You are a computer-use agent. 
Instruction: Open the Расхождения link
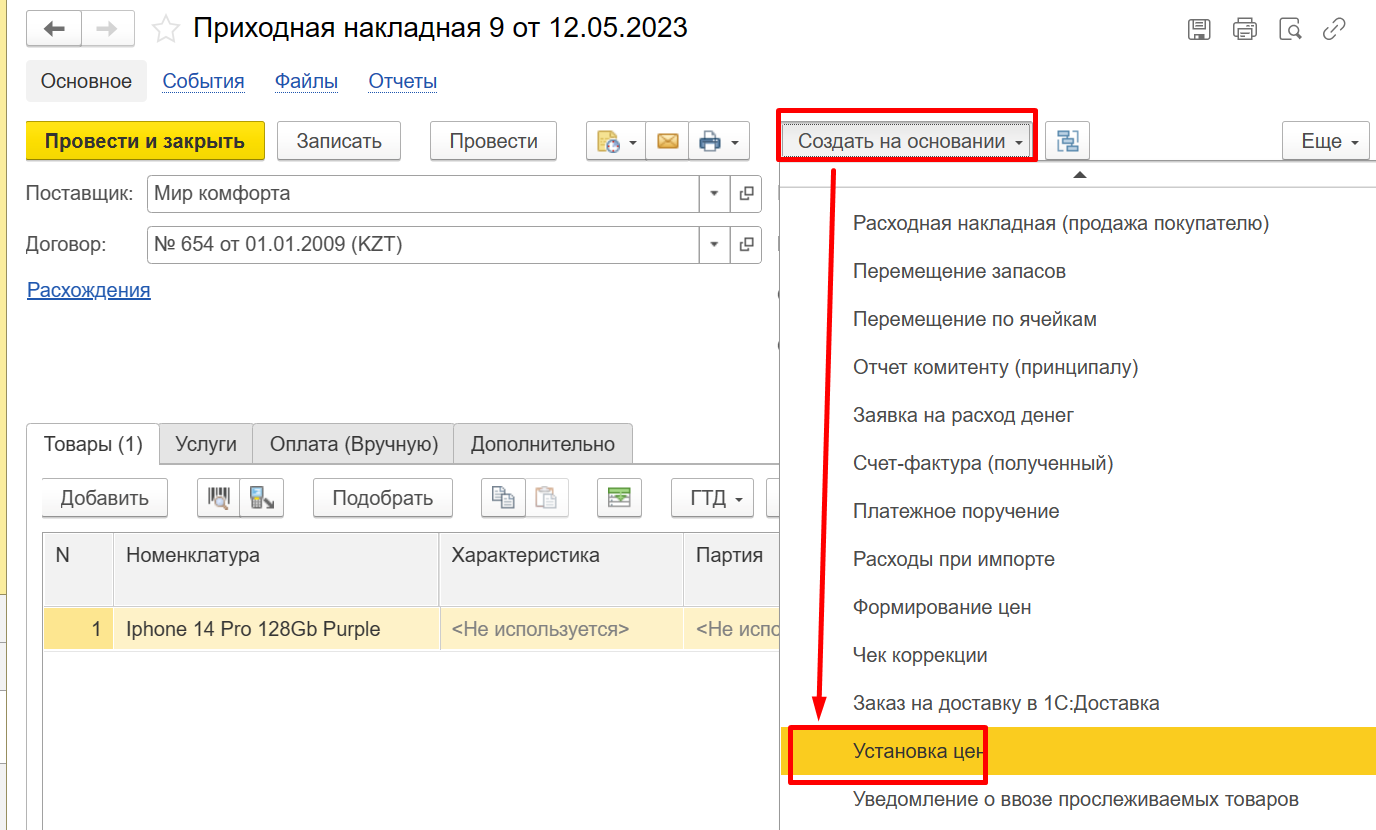click(88, 291)
